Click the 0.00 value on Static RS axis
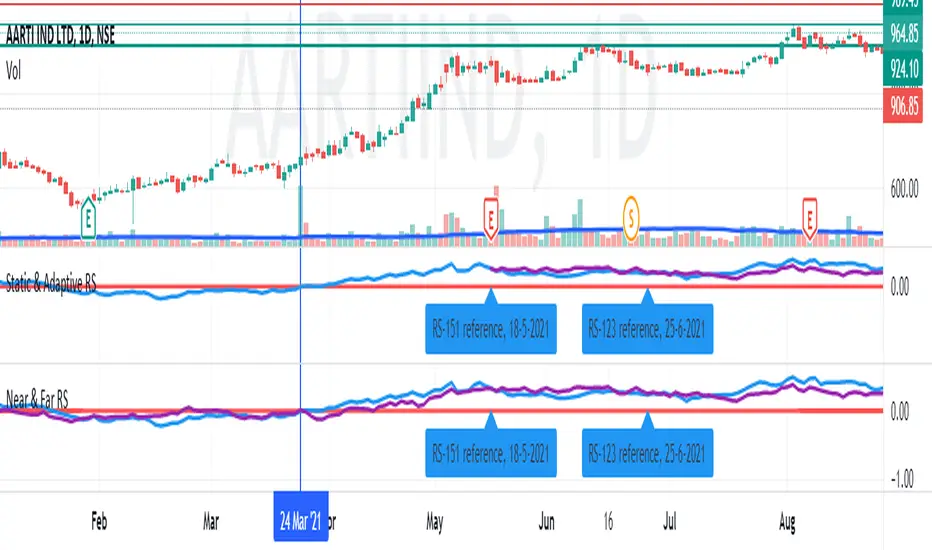This screenshot has width=932, height=550. (x=899, y=287)
